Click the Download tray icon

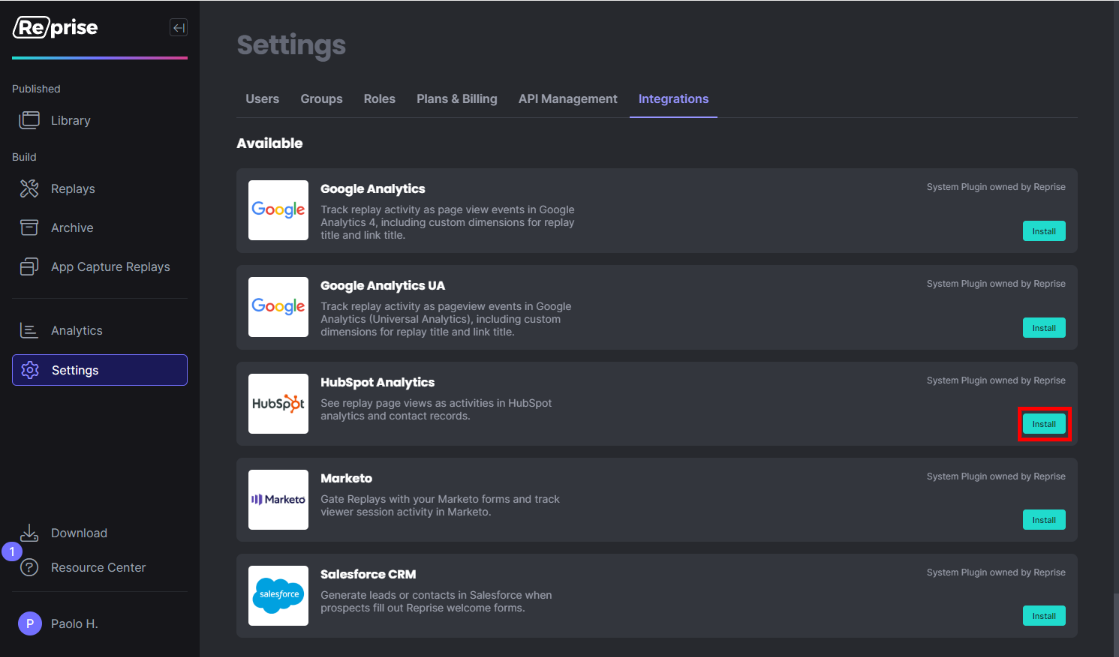click(x=29, y=533)
